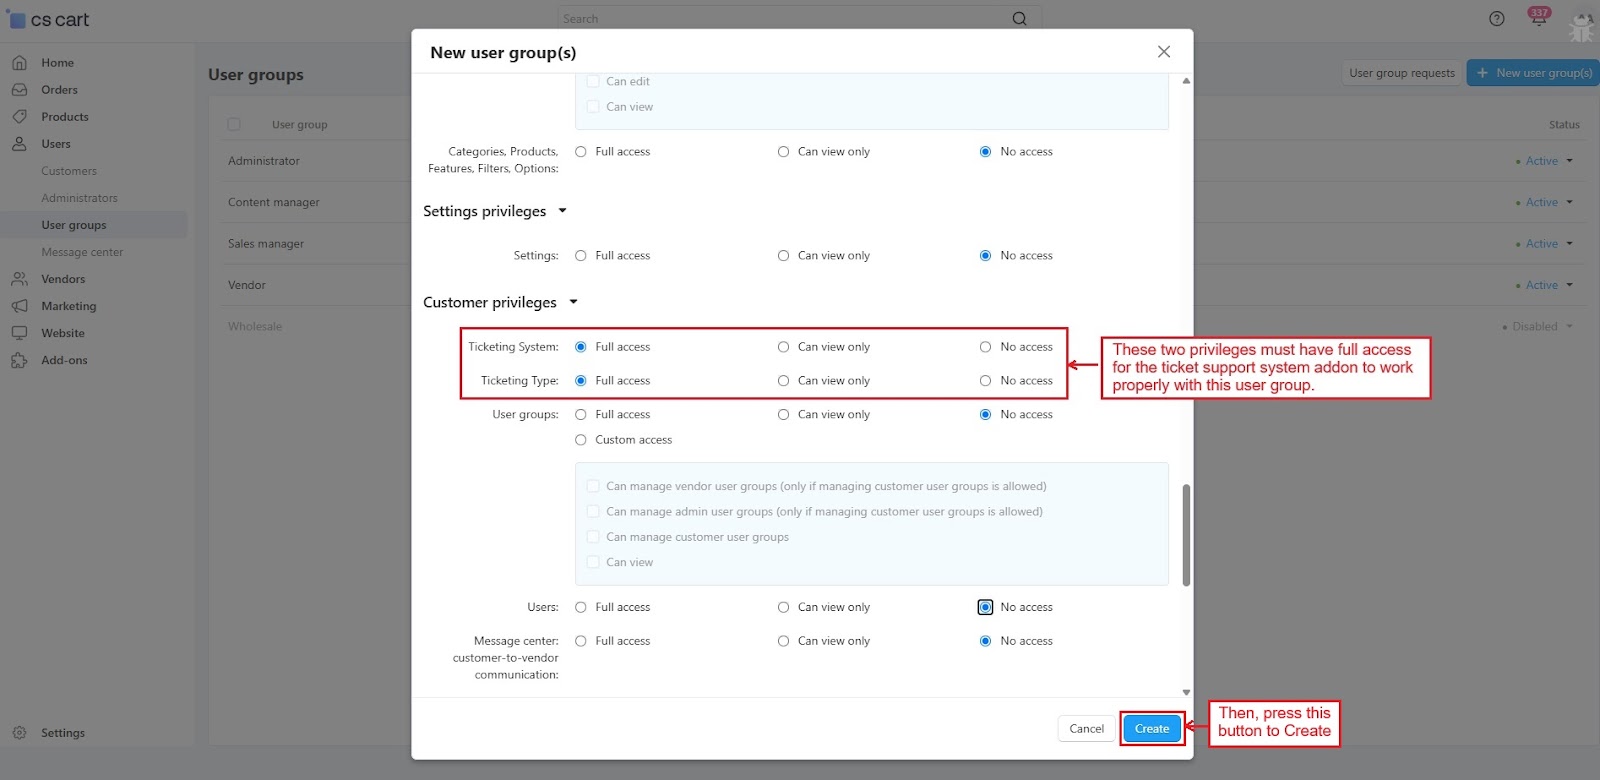This screenshot has height=780, width=1600.
Task: Go to Customers in the sidebar
Action: (69, 171)
